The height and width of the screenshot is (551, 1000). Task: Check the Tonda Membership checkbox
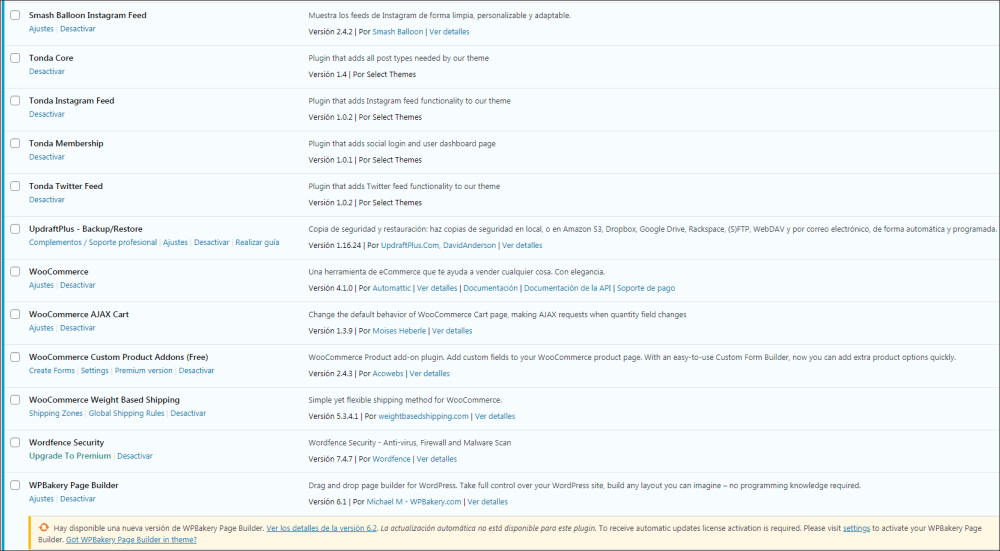click(15, 143)
